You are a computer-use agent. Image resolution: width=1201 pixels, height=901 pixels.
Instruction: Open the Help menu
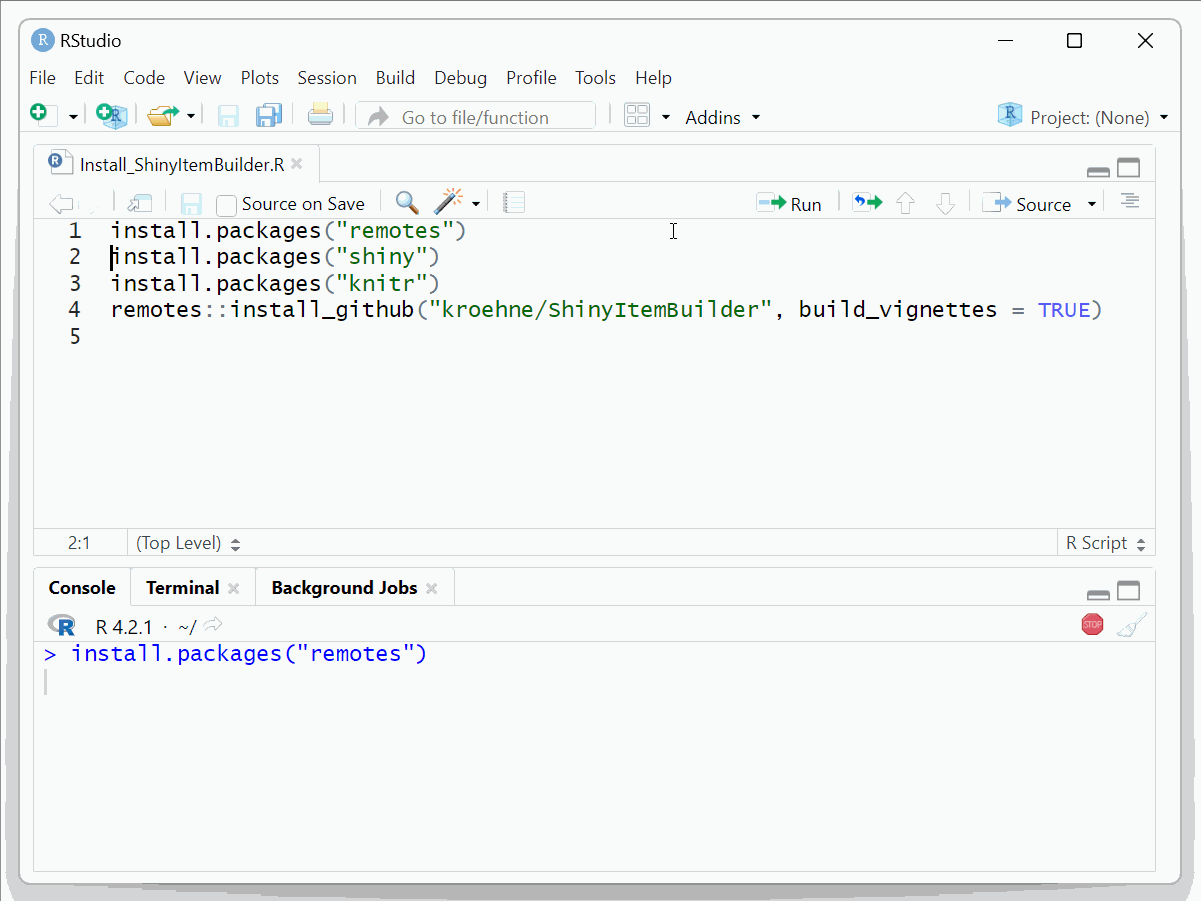point(653,78)
